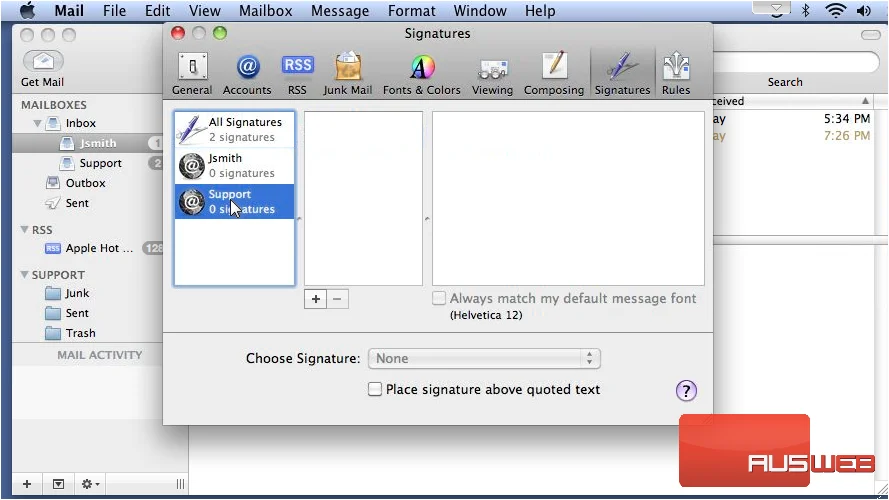Select Support account in signatures list
889x500 pixels.
click(x=234, y=201)
